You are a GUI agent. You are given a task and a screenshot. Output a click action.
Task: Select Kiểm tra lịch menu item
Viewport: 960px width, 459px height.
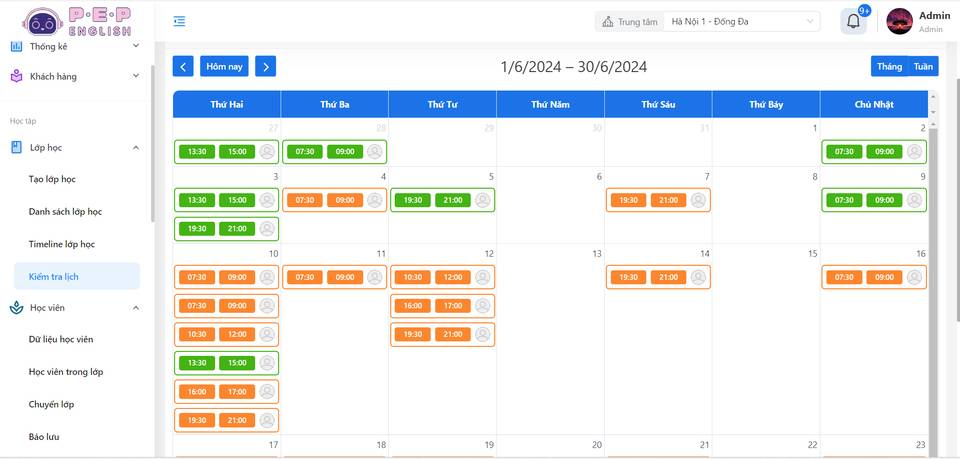point(77,277)
